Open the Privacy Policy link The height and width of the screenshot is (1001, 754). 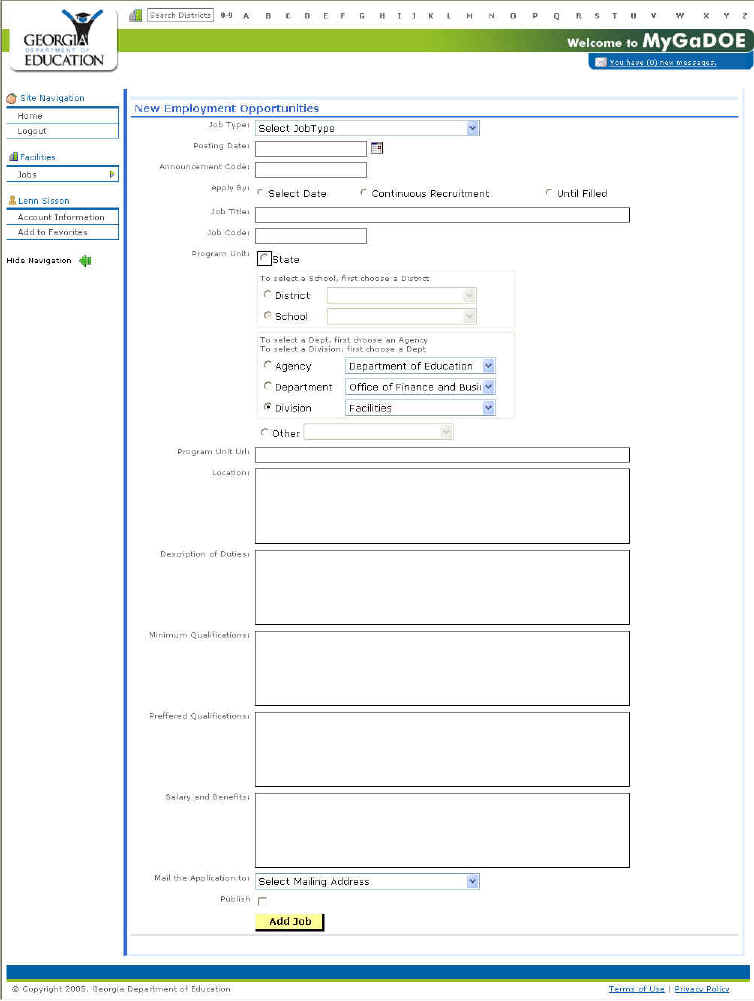pos(702,989)
